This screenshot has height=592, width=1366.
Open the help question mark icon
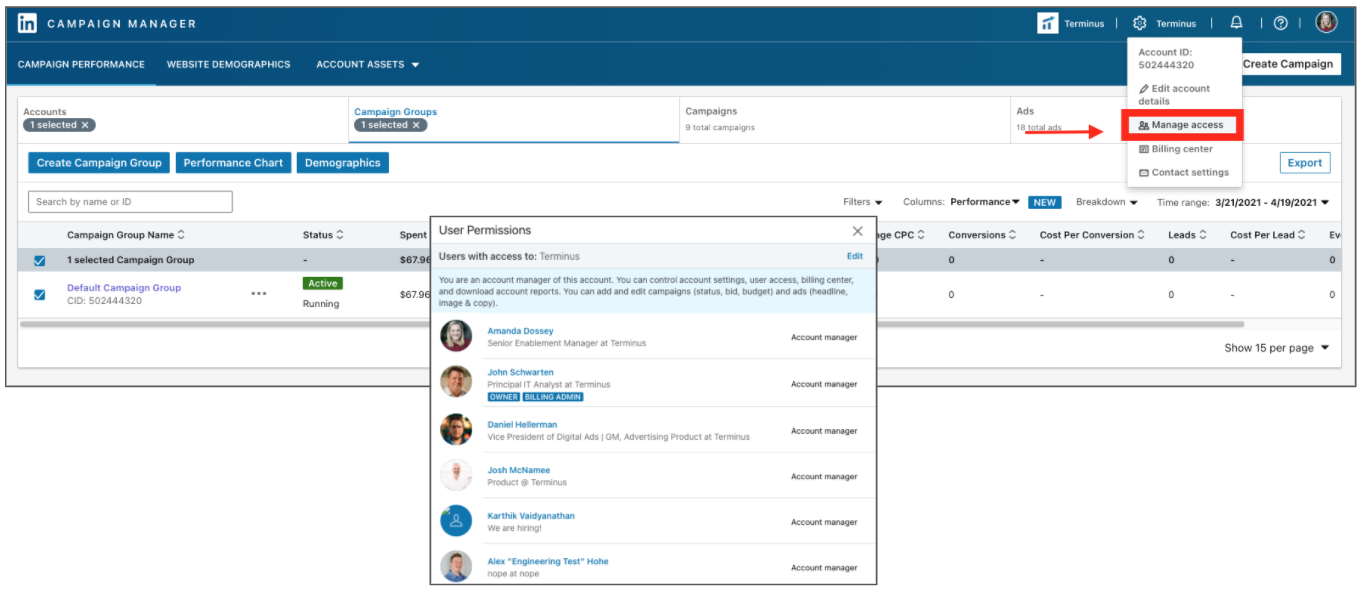[1281, 23]
